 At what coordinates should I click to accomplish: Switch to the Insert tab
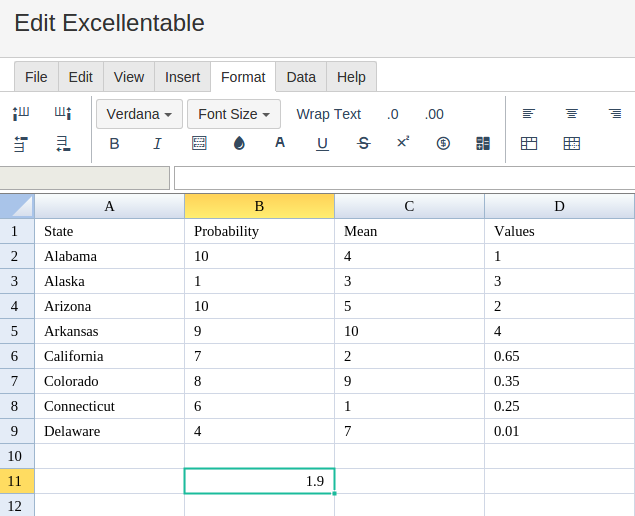182,77
